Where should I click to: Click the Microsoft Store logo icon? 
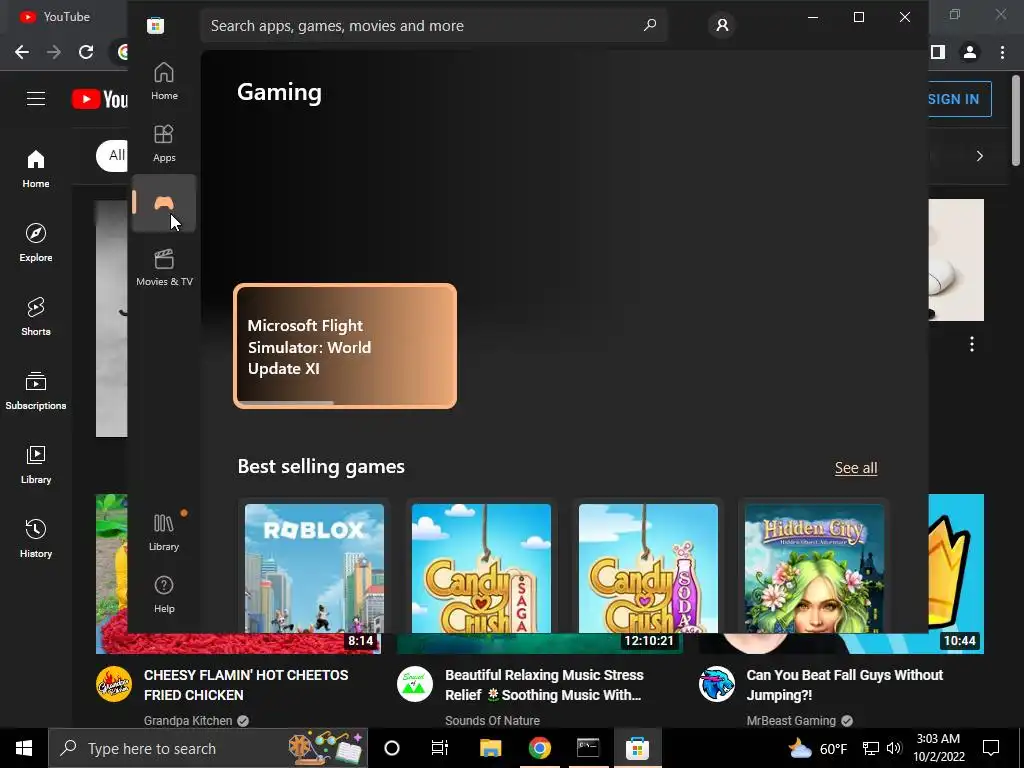pos(155,25)
